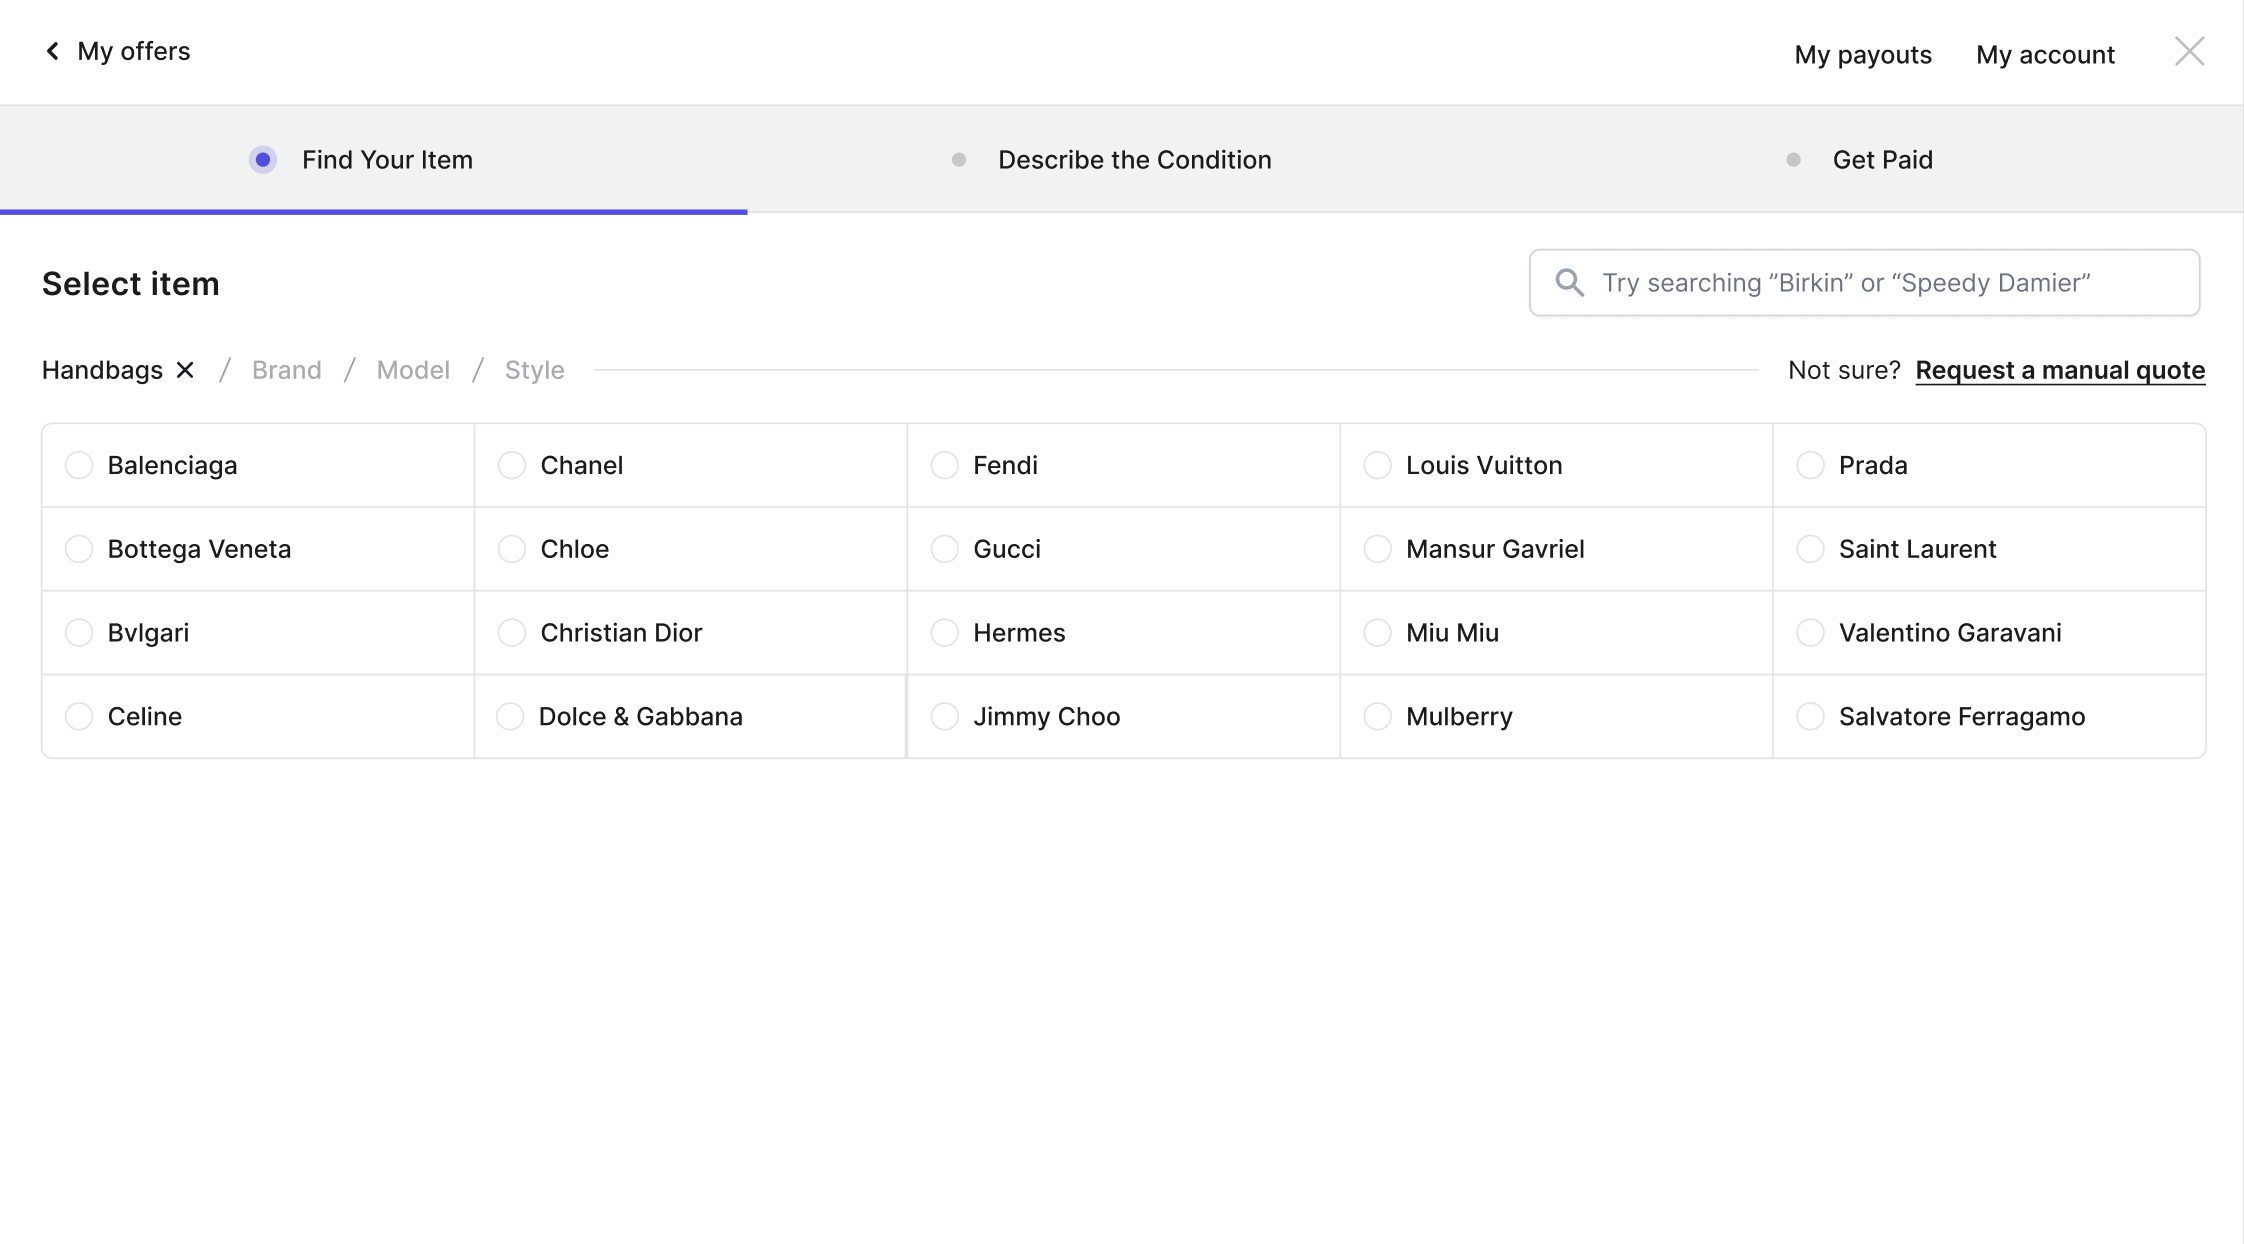Image resolution: width=2244 pixels, height=1244 pixels.
Task: Go back to My offers
Action: pos(117,51)
